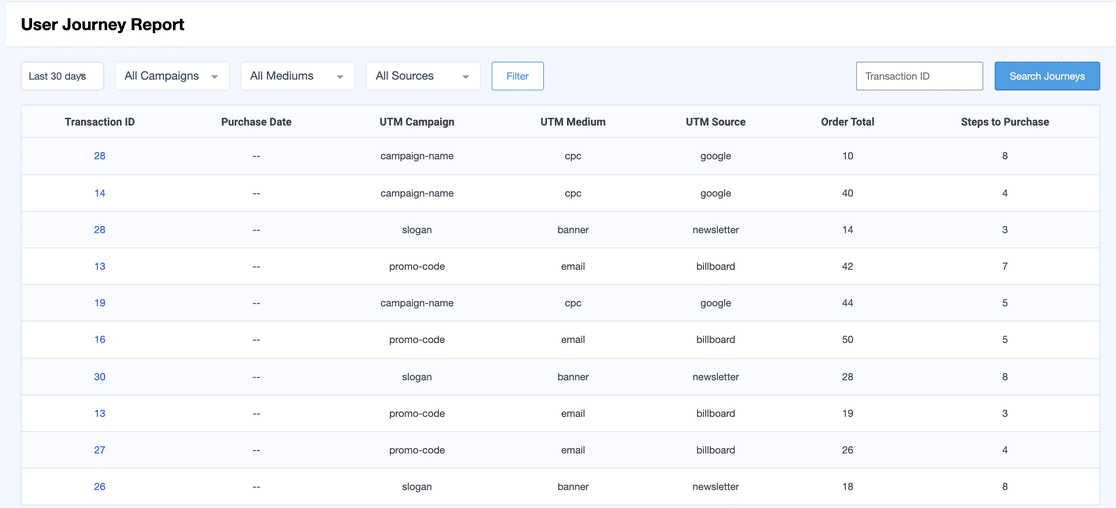Image resolution: width=1116 pixels, height=508 pixels.
Task: Select order total value 18
Action: 848,487
